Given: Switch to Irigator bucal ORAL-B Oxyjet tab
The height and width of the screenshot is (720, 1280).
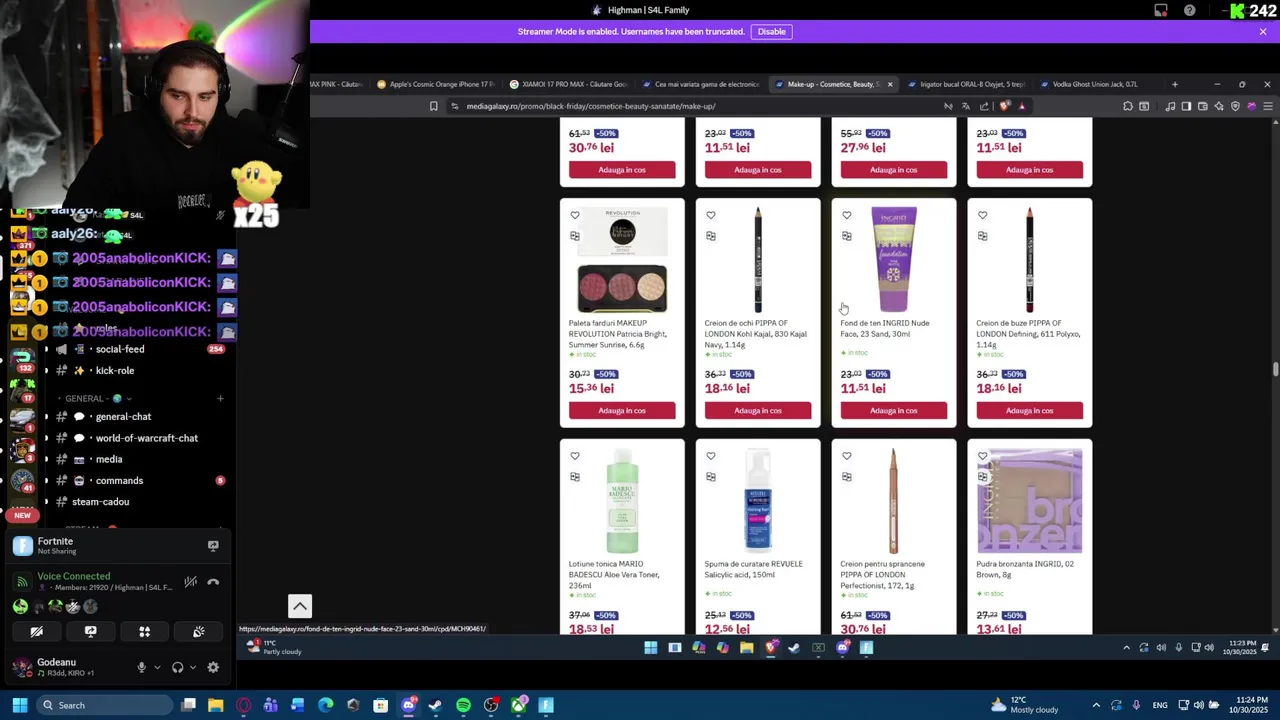Looking at the screenshot, I should click(x=967, y=84).
